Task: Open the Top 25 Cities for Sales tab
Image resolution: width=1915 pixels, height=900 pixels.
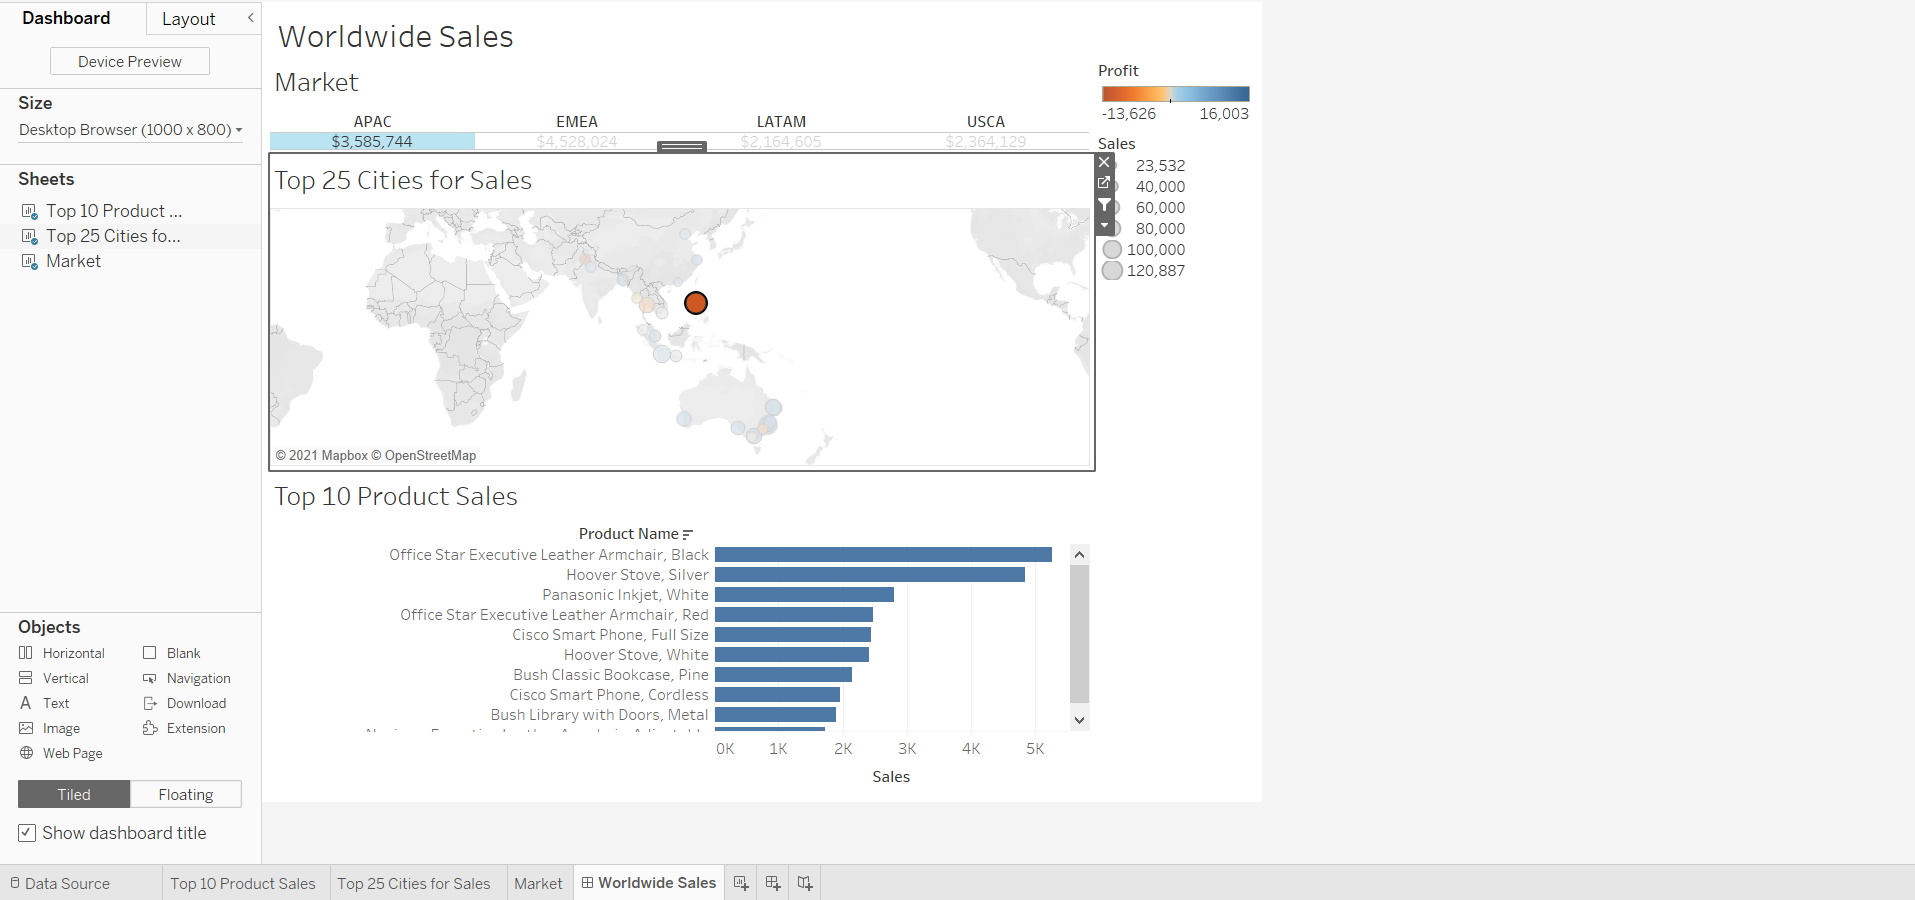Action: (414, 883)
